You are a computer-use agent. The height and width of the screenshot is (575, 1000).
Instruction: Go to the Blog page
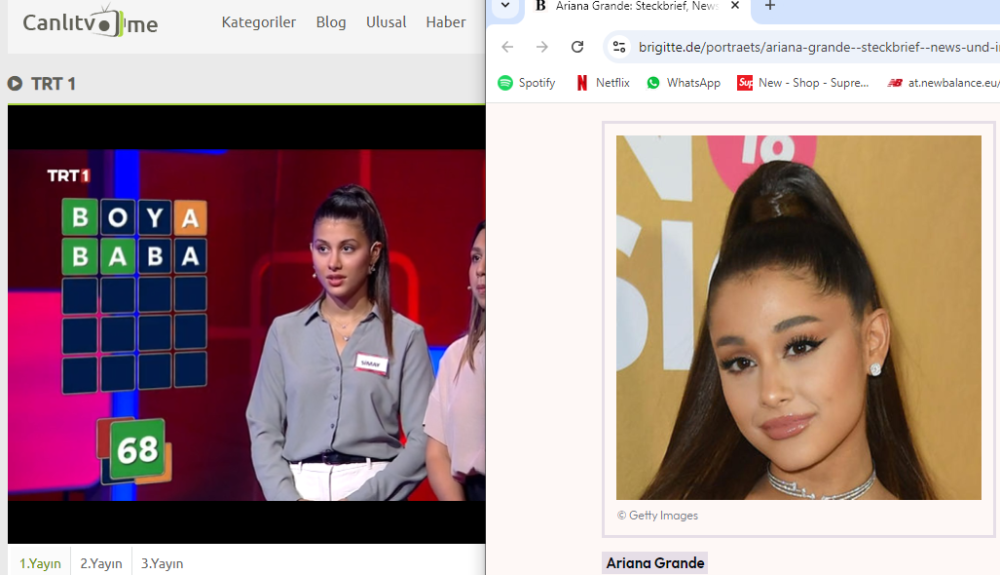(x=330, y=22)
